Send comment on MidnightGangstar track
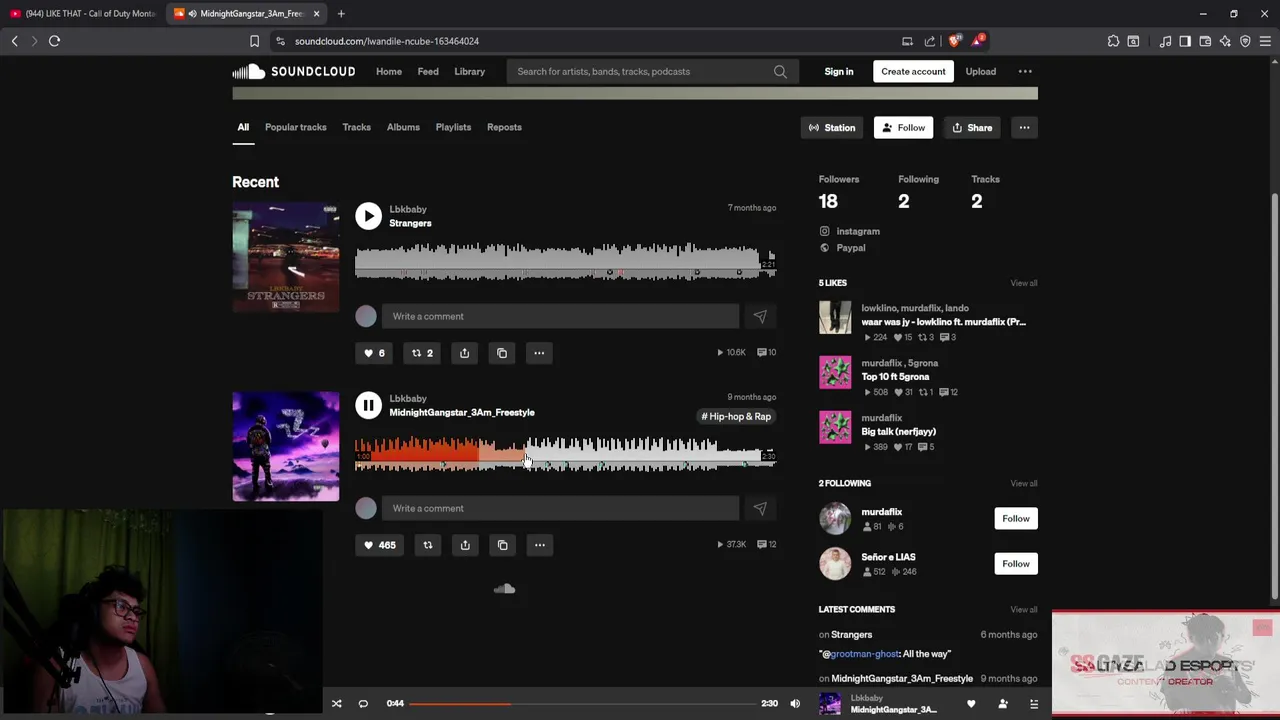 coord(760,508)
